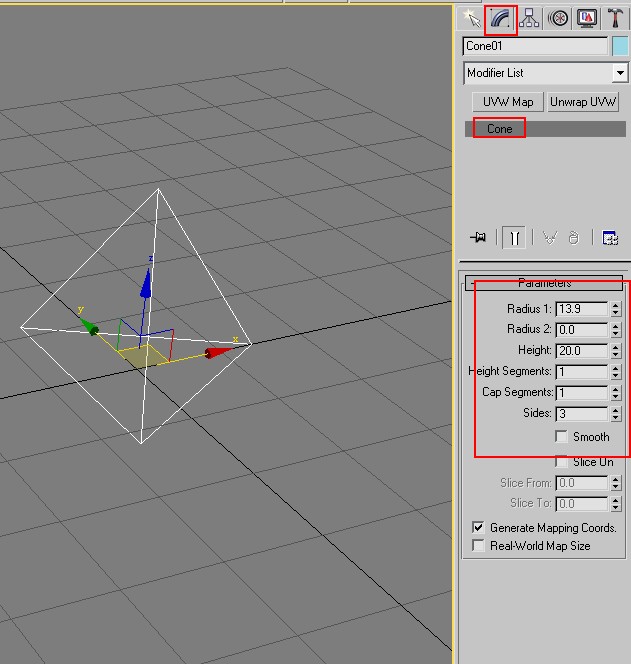Image resolution: width=631 pixels, height=664 pixels.
Task: Open the Hierarchy panel tab
Action: [529, 18]
